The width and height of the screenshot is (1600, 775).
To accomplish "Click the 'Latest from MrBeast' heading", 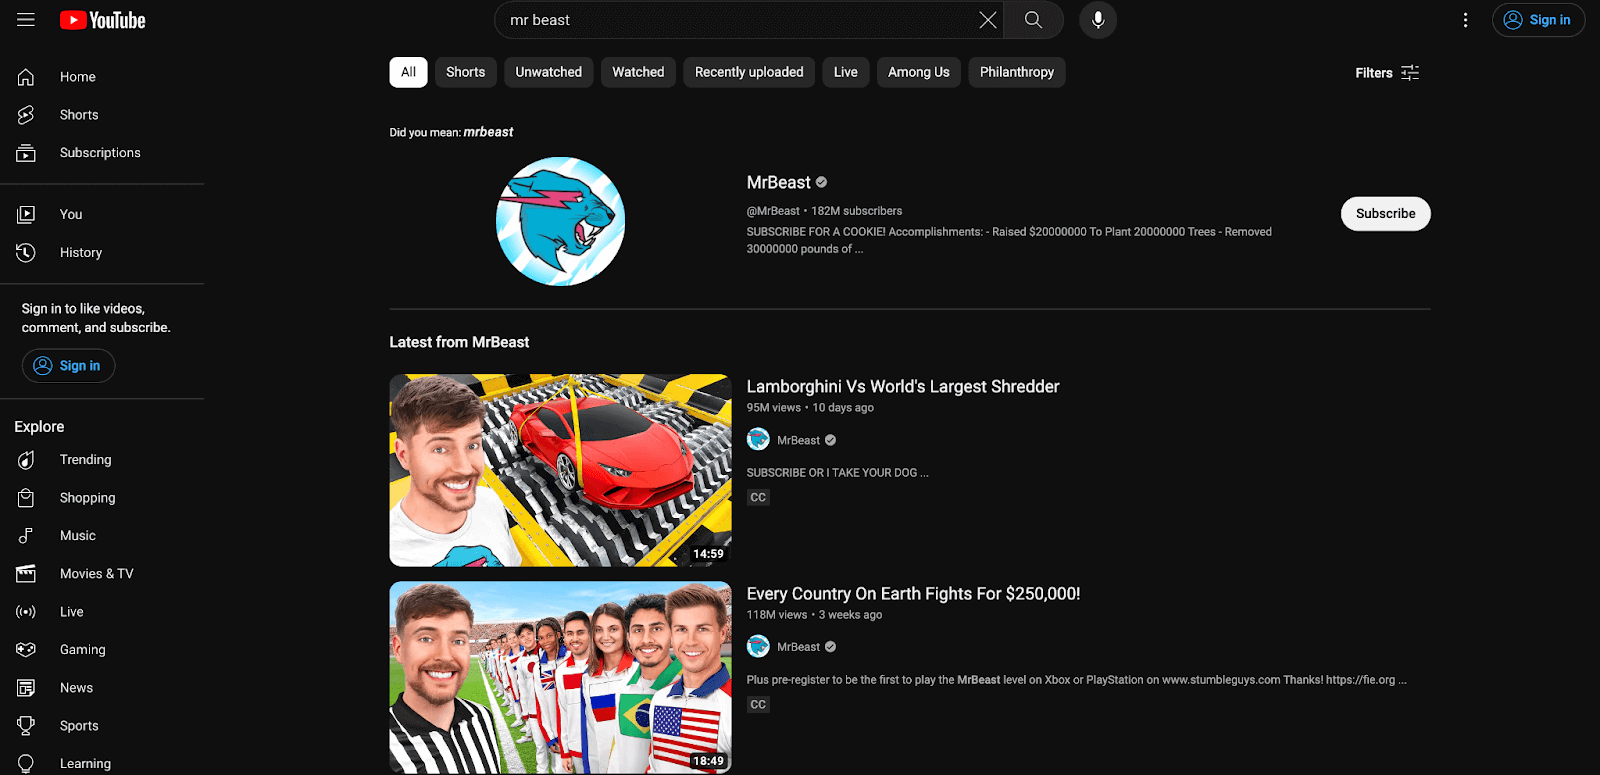I will point(459,342).
